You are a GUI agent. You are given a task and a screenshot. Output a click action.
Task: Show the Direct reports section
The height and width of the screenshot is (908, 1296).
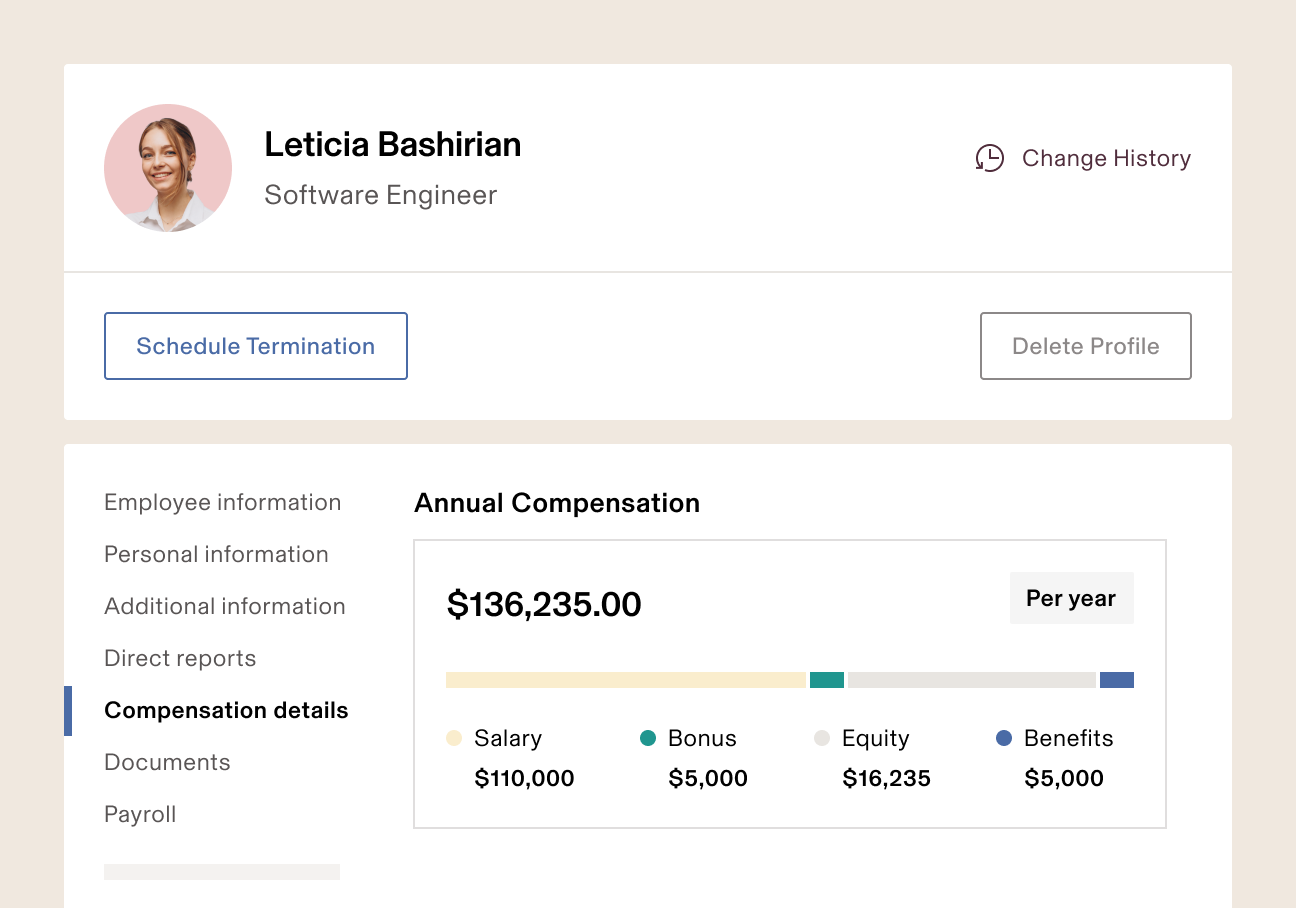tap(180, 658)
